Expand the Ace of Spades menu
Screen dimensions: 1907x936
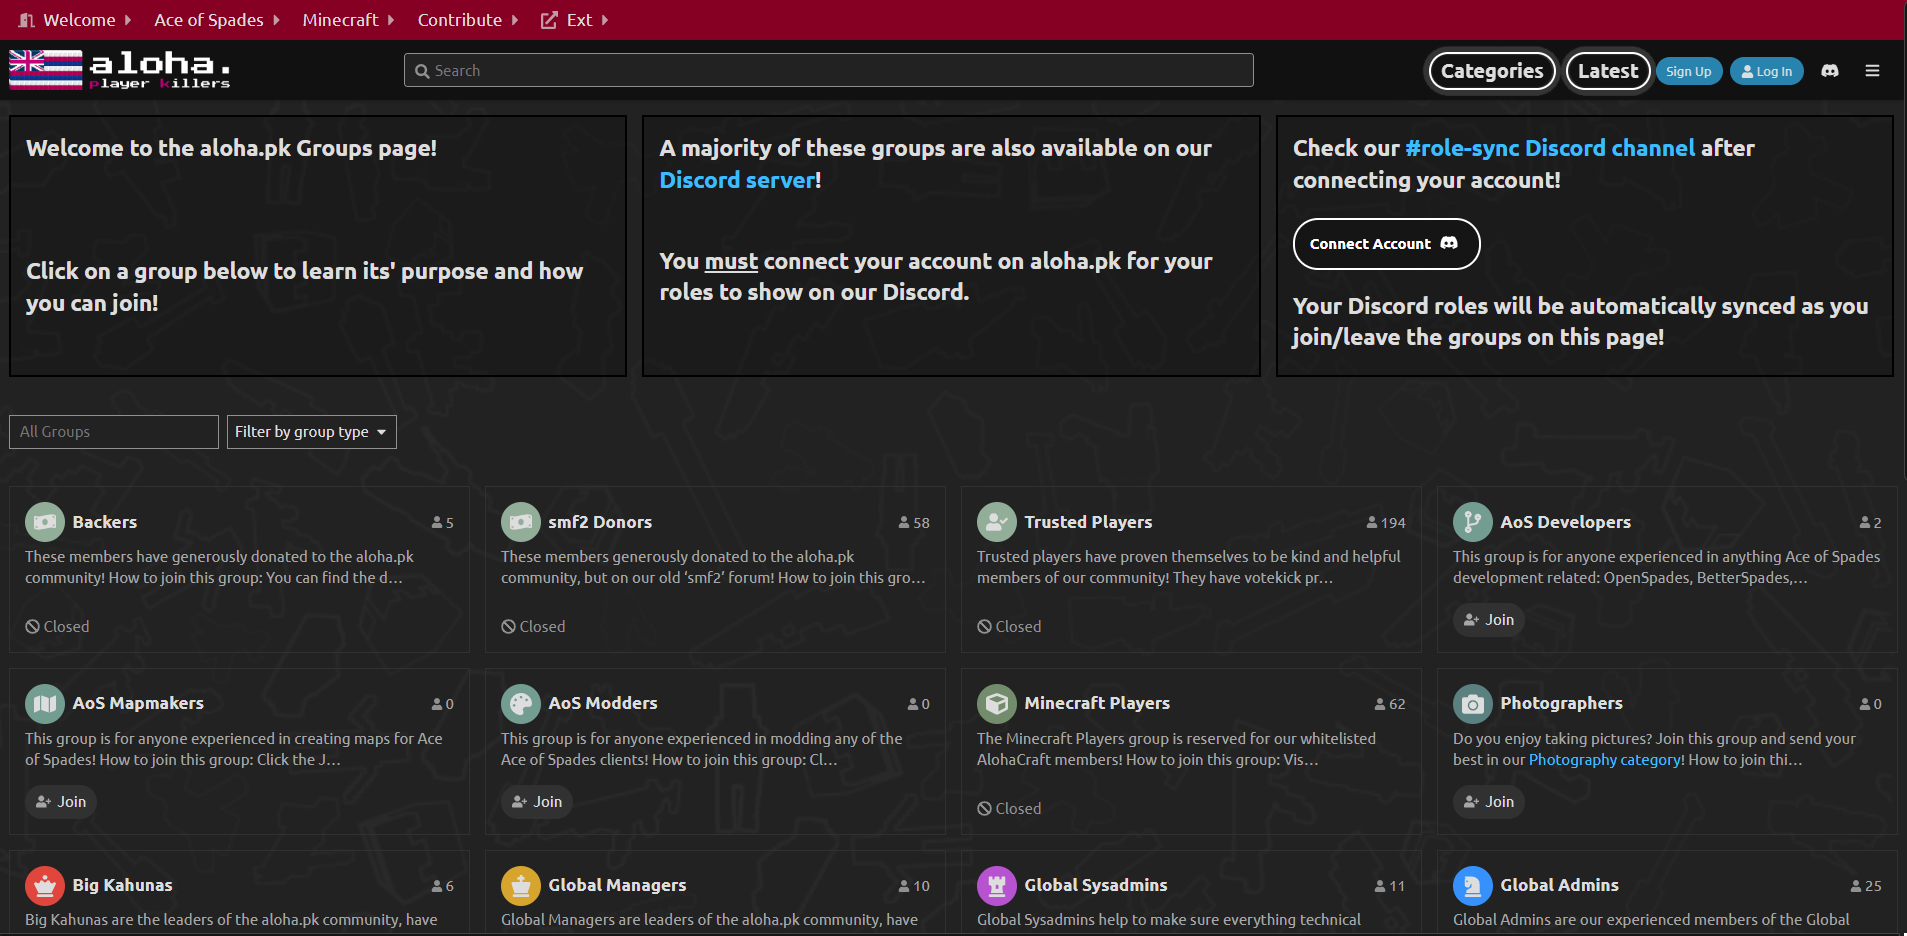pyautogui.click(x=217, y=20)
